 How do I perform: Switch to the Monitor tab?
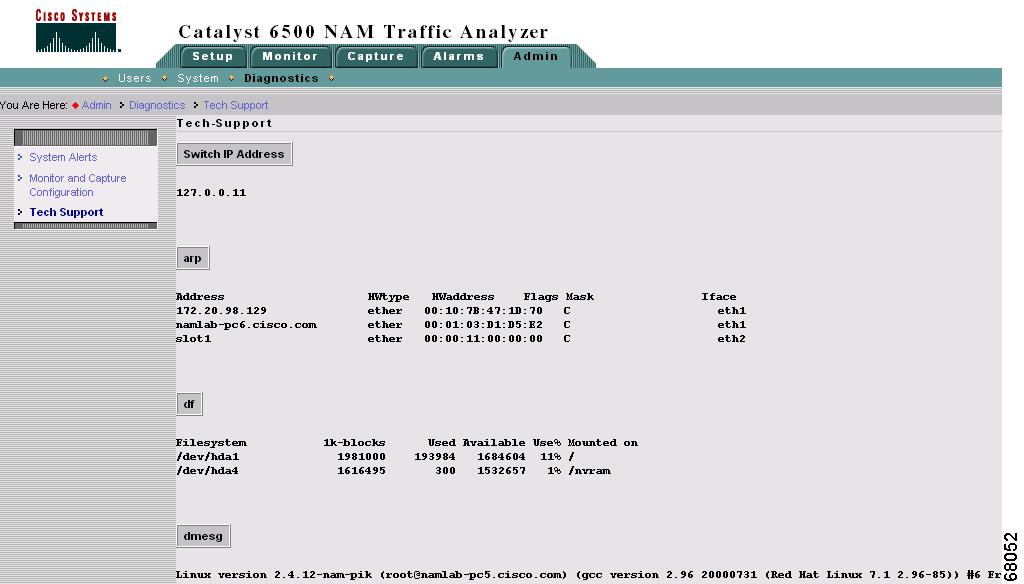pos(291,57)
